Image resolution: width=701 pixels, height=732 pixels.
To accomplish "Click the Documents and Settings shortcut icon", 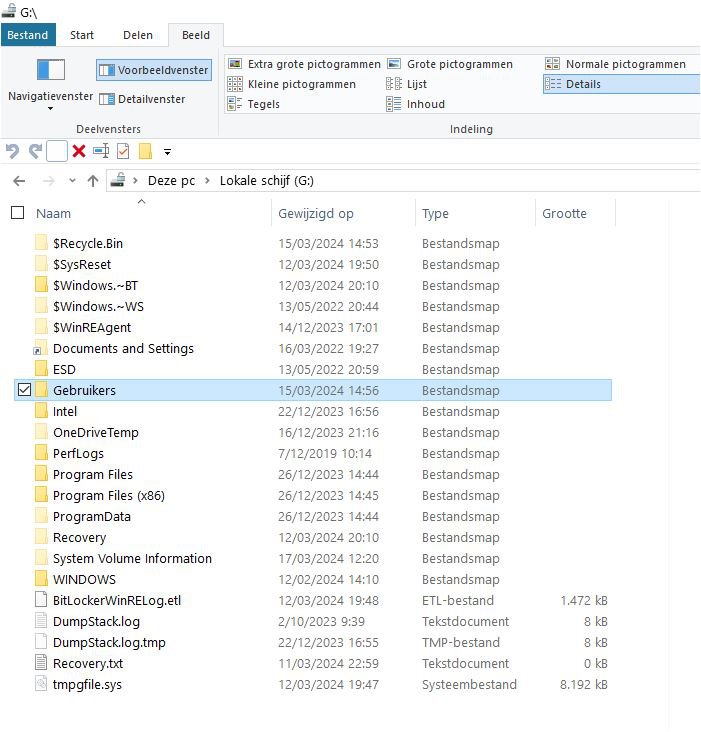I will point(40,348).
